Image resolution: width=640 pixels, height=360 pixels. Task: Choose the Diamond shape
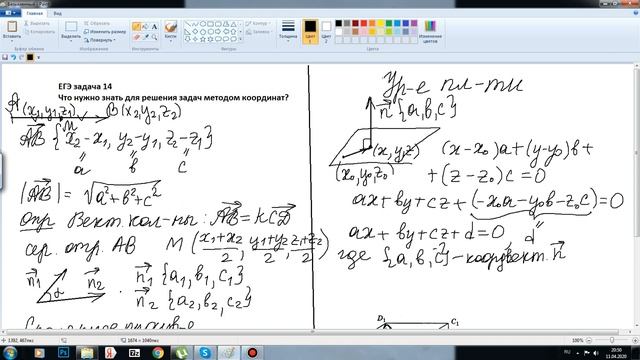pyautogui.click(x=195, y=31)
